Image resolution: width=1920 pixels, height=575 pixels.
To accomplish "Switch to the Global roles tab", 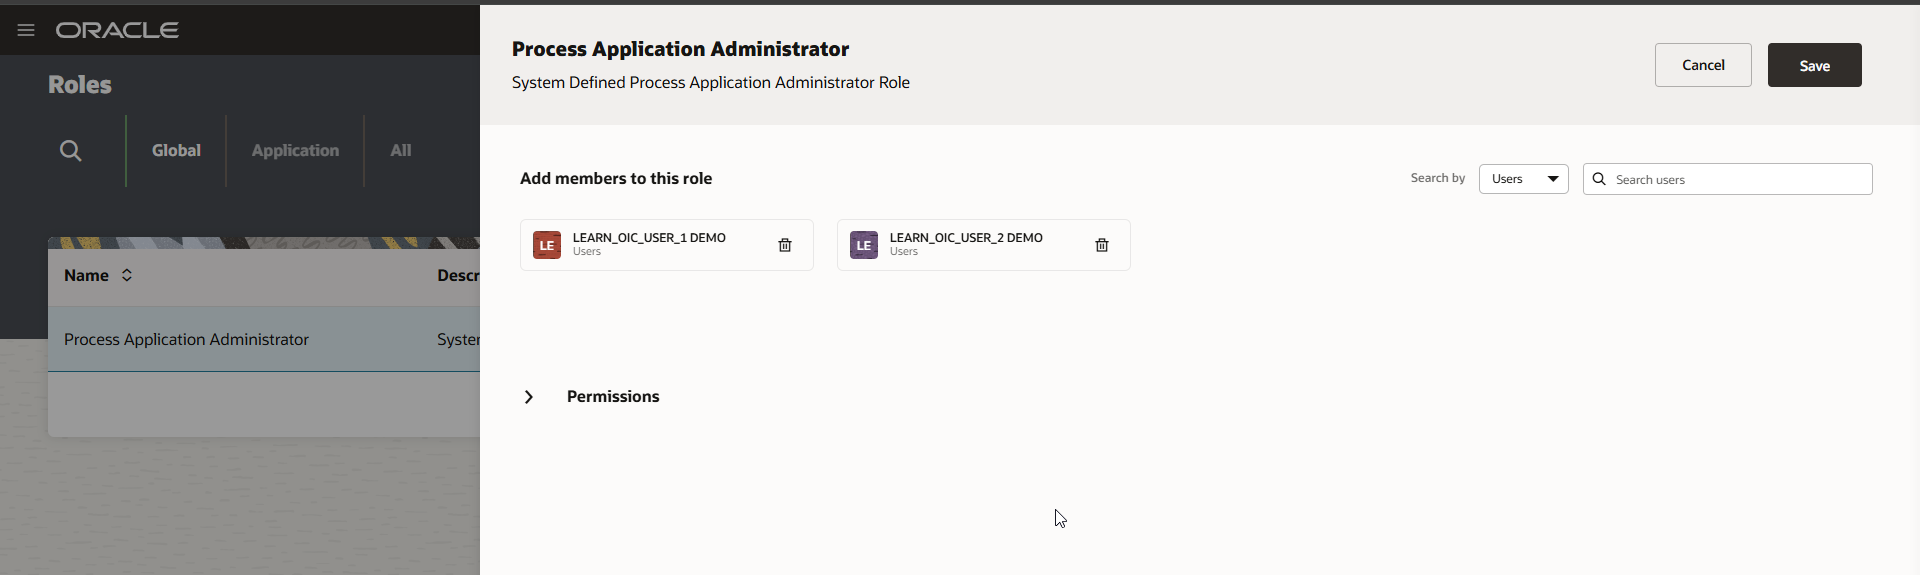I will pos(176,151).
